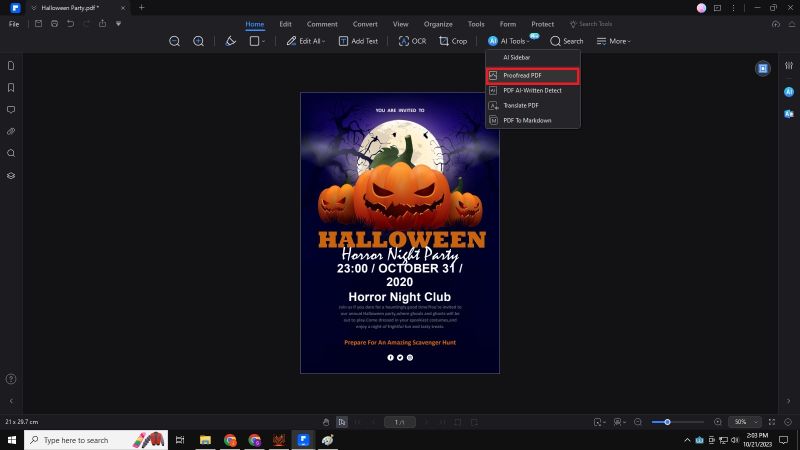800x450 pixels.
Task: Switch to the Comment tab
Action: [322, 24]
